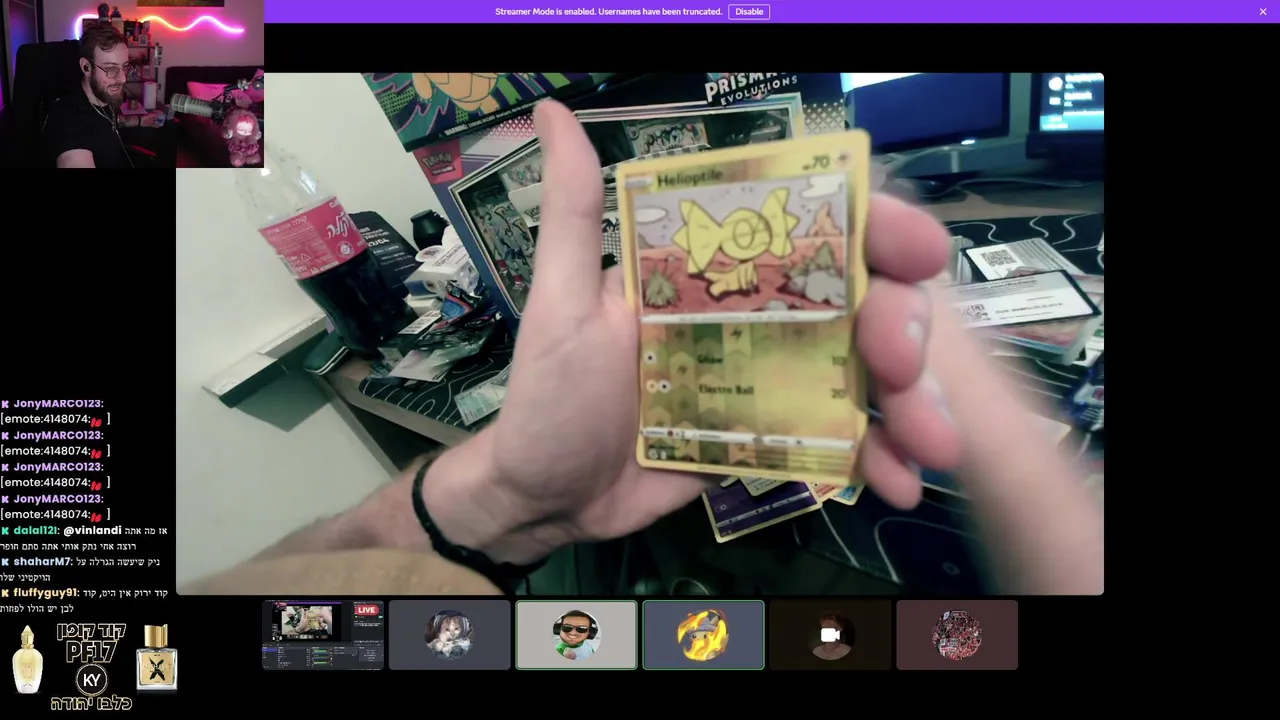Select the participant tile with camera icon
The height and width of the screenshot is (720, 1280).
[830, 635]
